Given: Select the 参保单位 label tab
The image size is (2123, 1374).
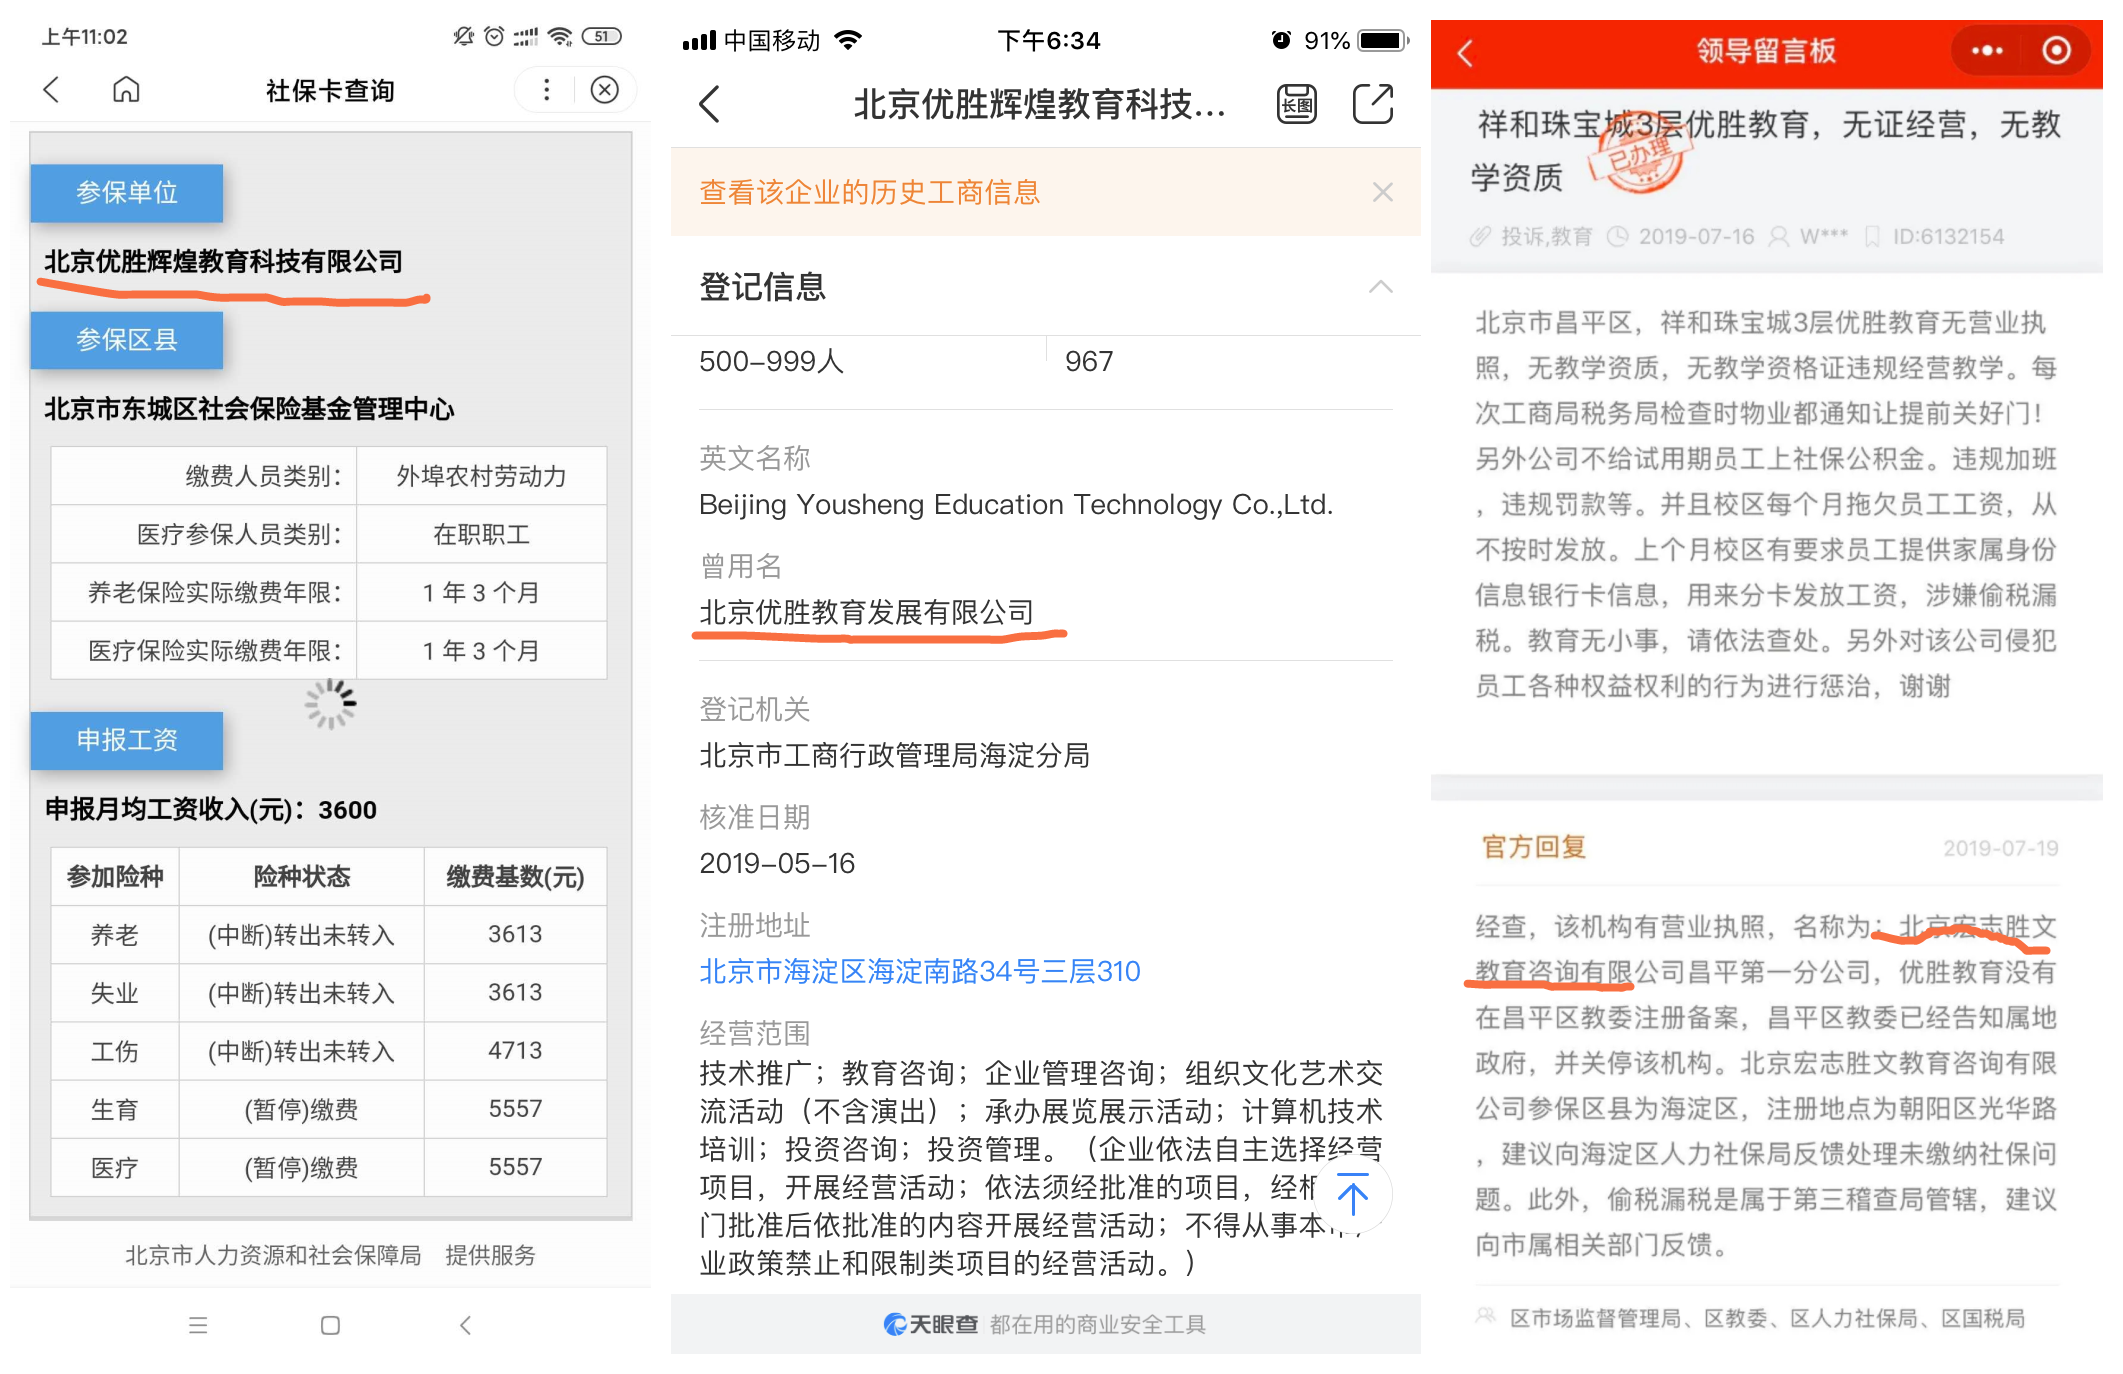Looking at the screenshot, I should coord(127,192).
